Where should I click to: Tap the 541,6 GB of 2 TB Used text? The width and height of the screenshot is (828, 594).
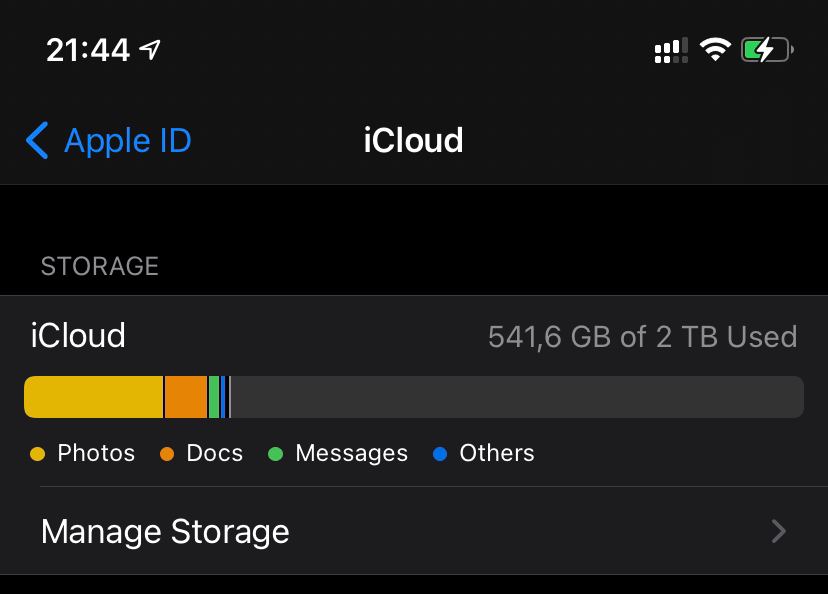tap(642, 337)
